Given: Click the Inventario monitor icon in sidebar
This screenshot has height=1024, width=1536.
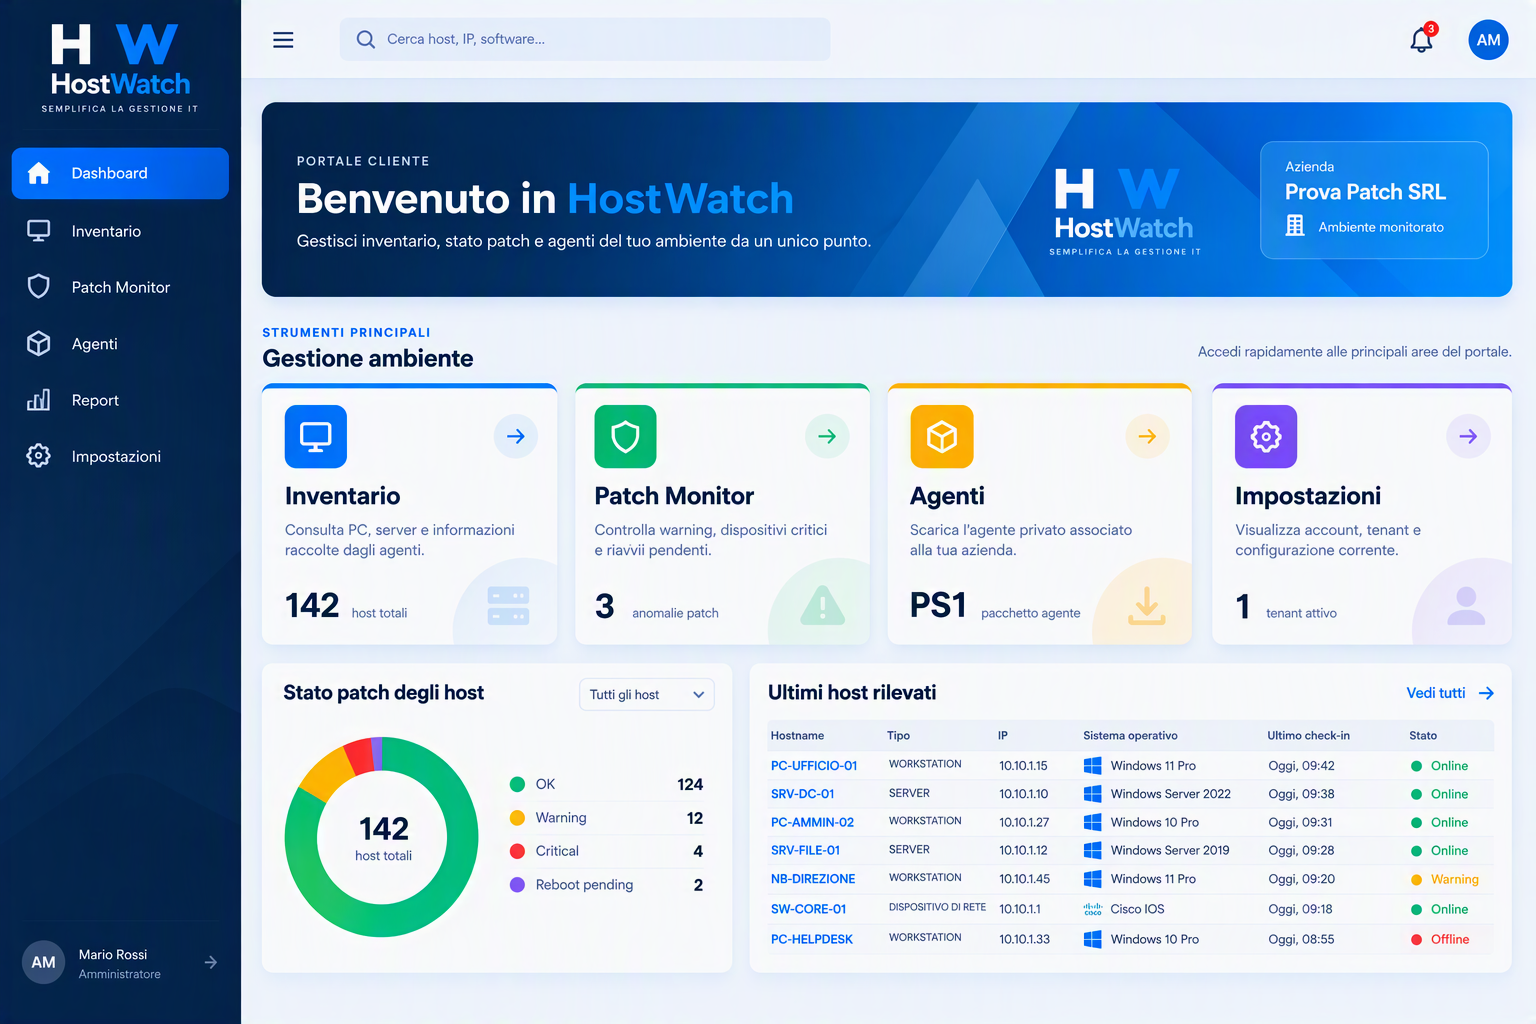Looking at the screenshot, I should tap(39, 231).
